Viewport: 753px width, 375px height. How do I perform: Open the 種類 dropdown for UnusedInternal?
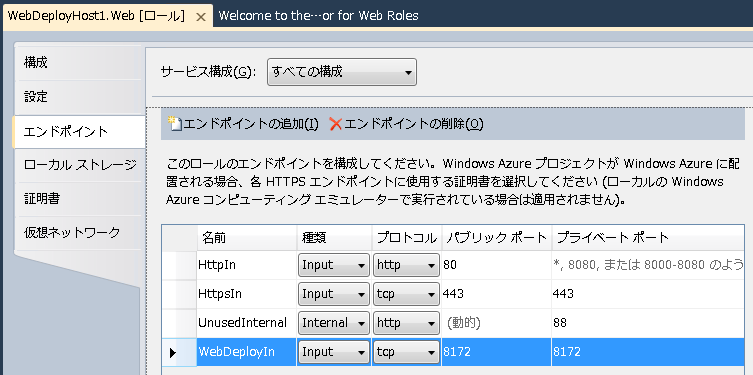(x=334, y=323)
